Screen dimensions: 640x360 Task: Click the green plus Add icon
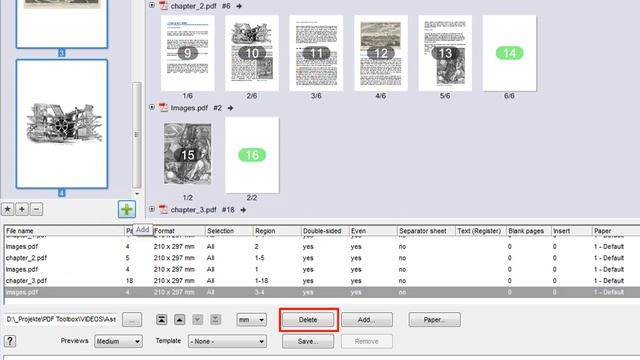[x=127, y=209]
